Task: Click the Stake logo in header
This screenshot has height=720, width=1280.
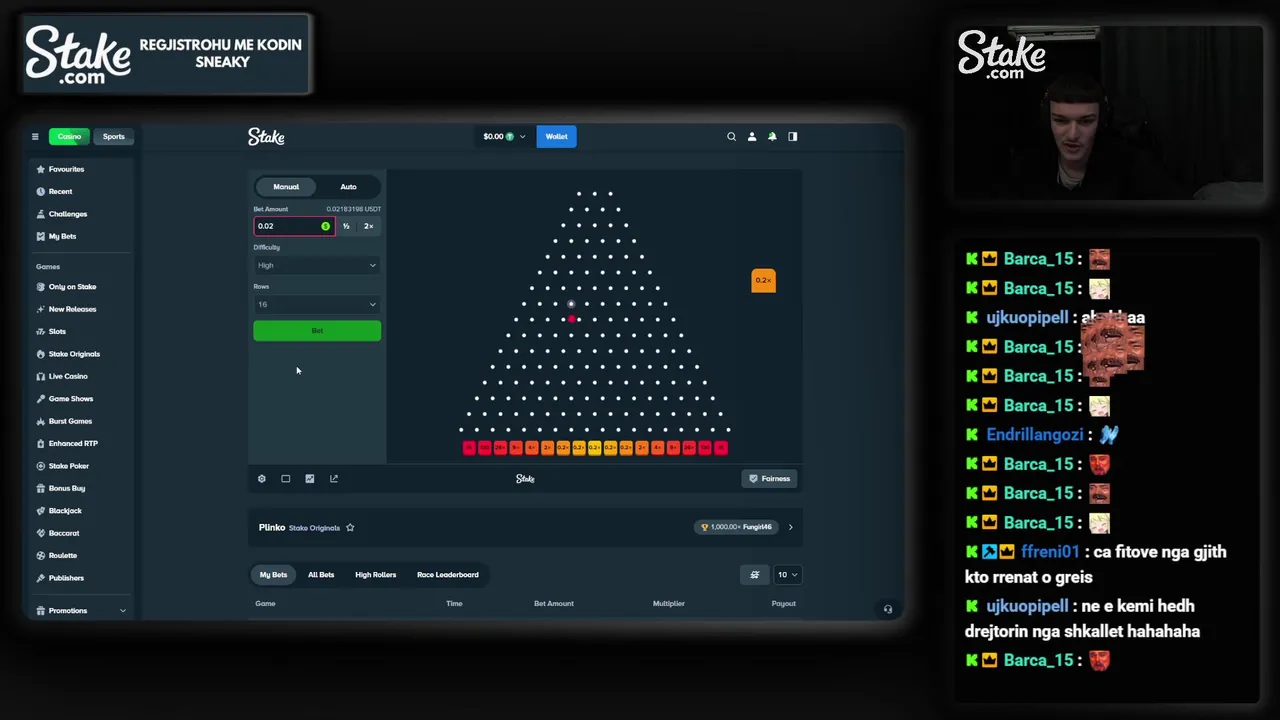Action: pos(266,137)
